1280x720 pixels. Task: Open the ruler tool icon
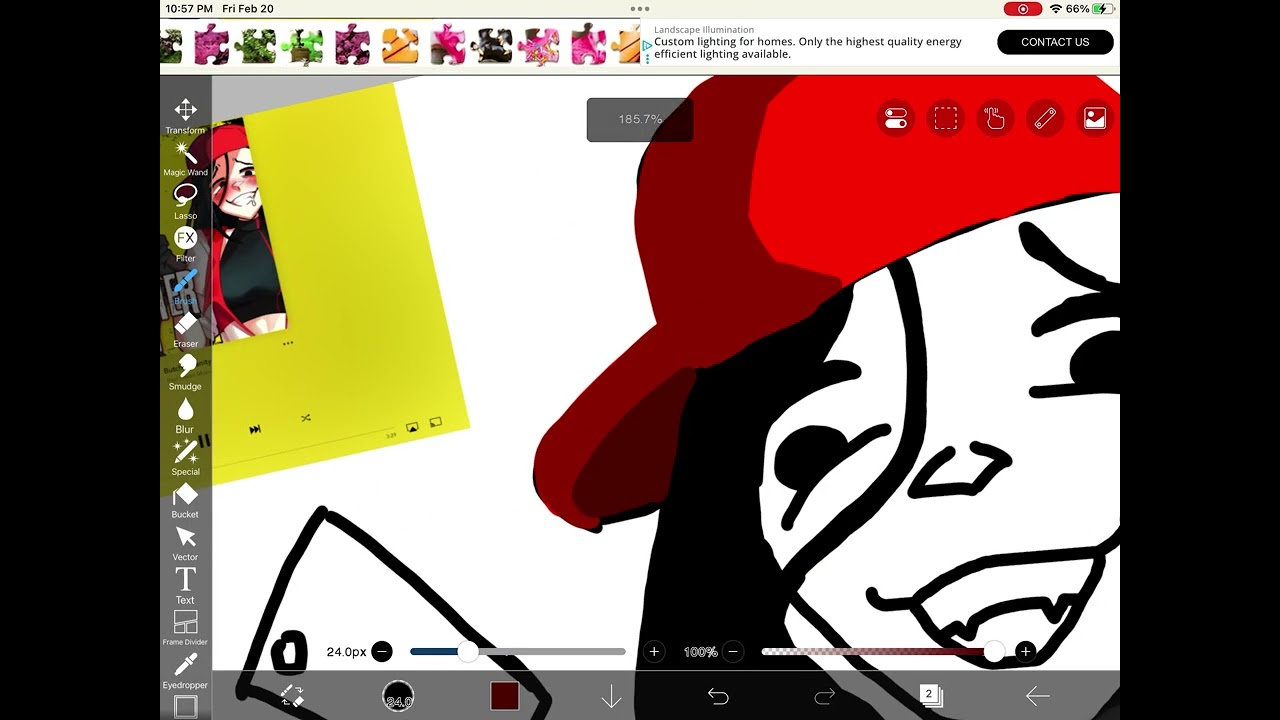click(1045, 119)
